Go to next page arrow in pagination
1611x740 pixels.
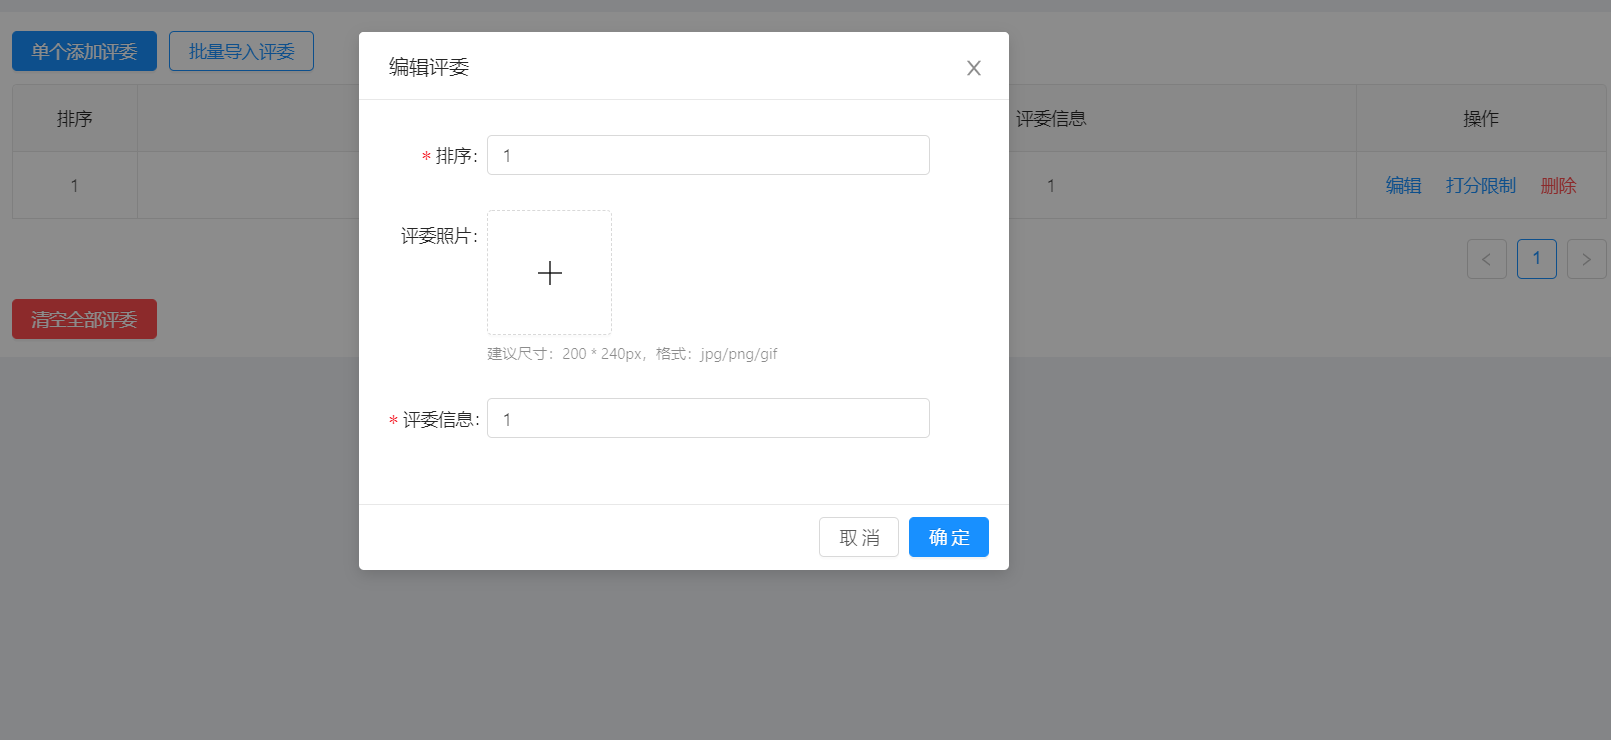click(x=1586, y=259)
